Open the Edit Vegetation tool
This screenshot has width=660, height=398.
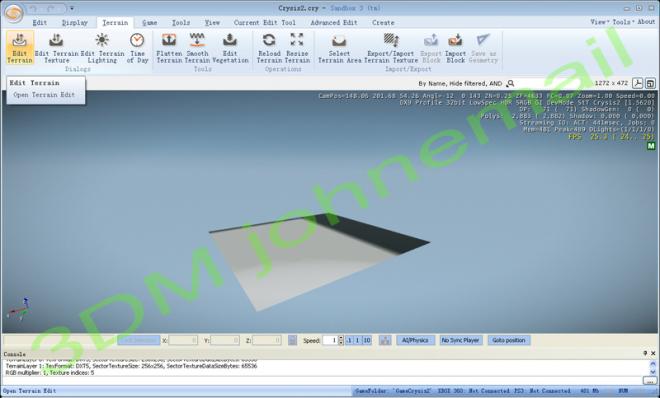[230, 48]
